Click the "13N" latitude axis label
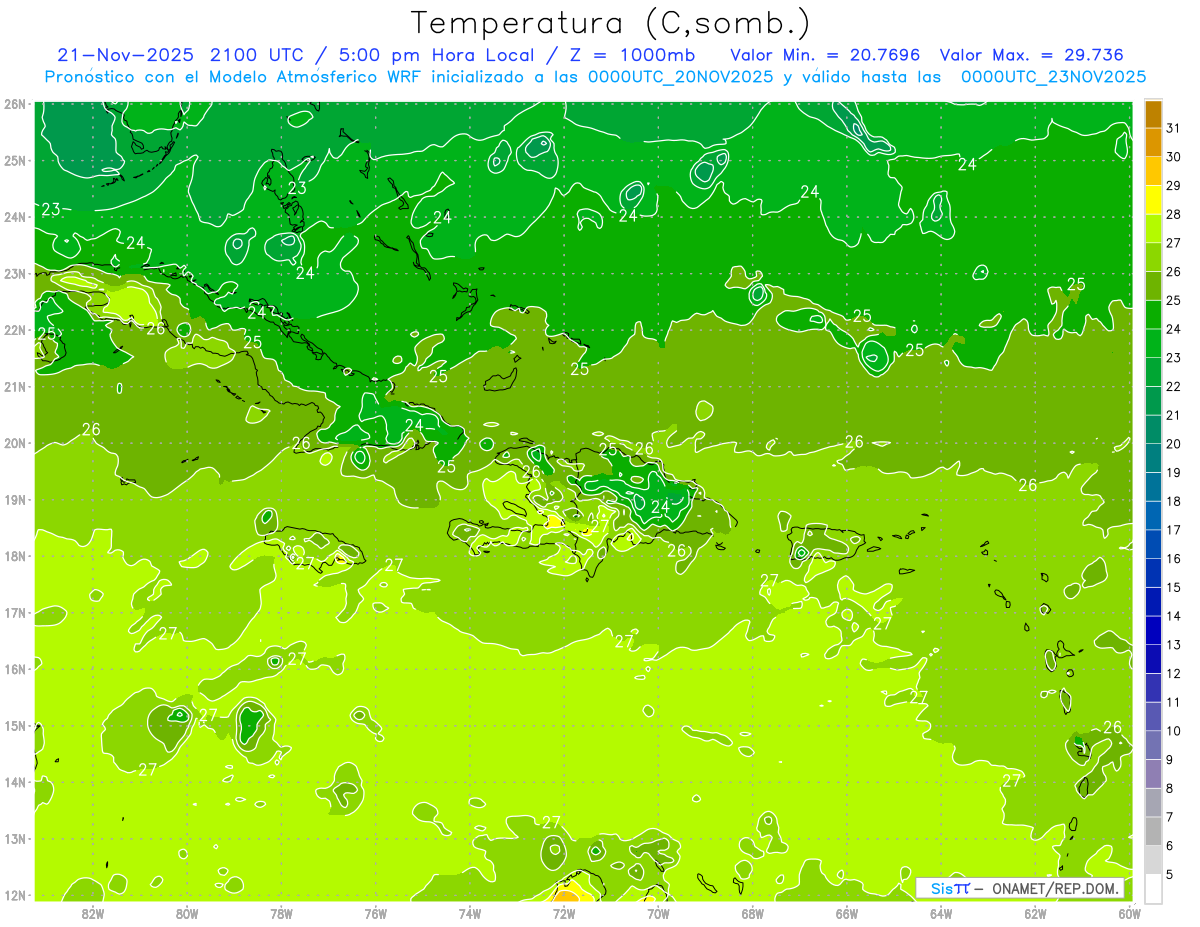Screen dimensions: 1200x927 coord(14,838)
